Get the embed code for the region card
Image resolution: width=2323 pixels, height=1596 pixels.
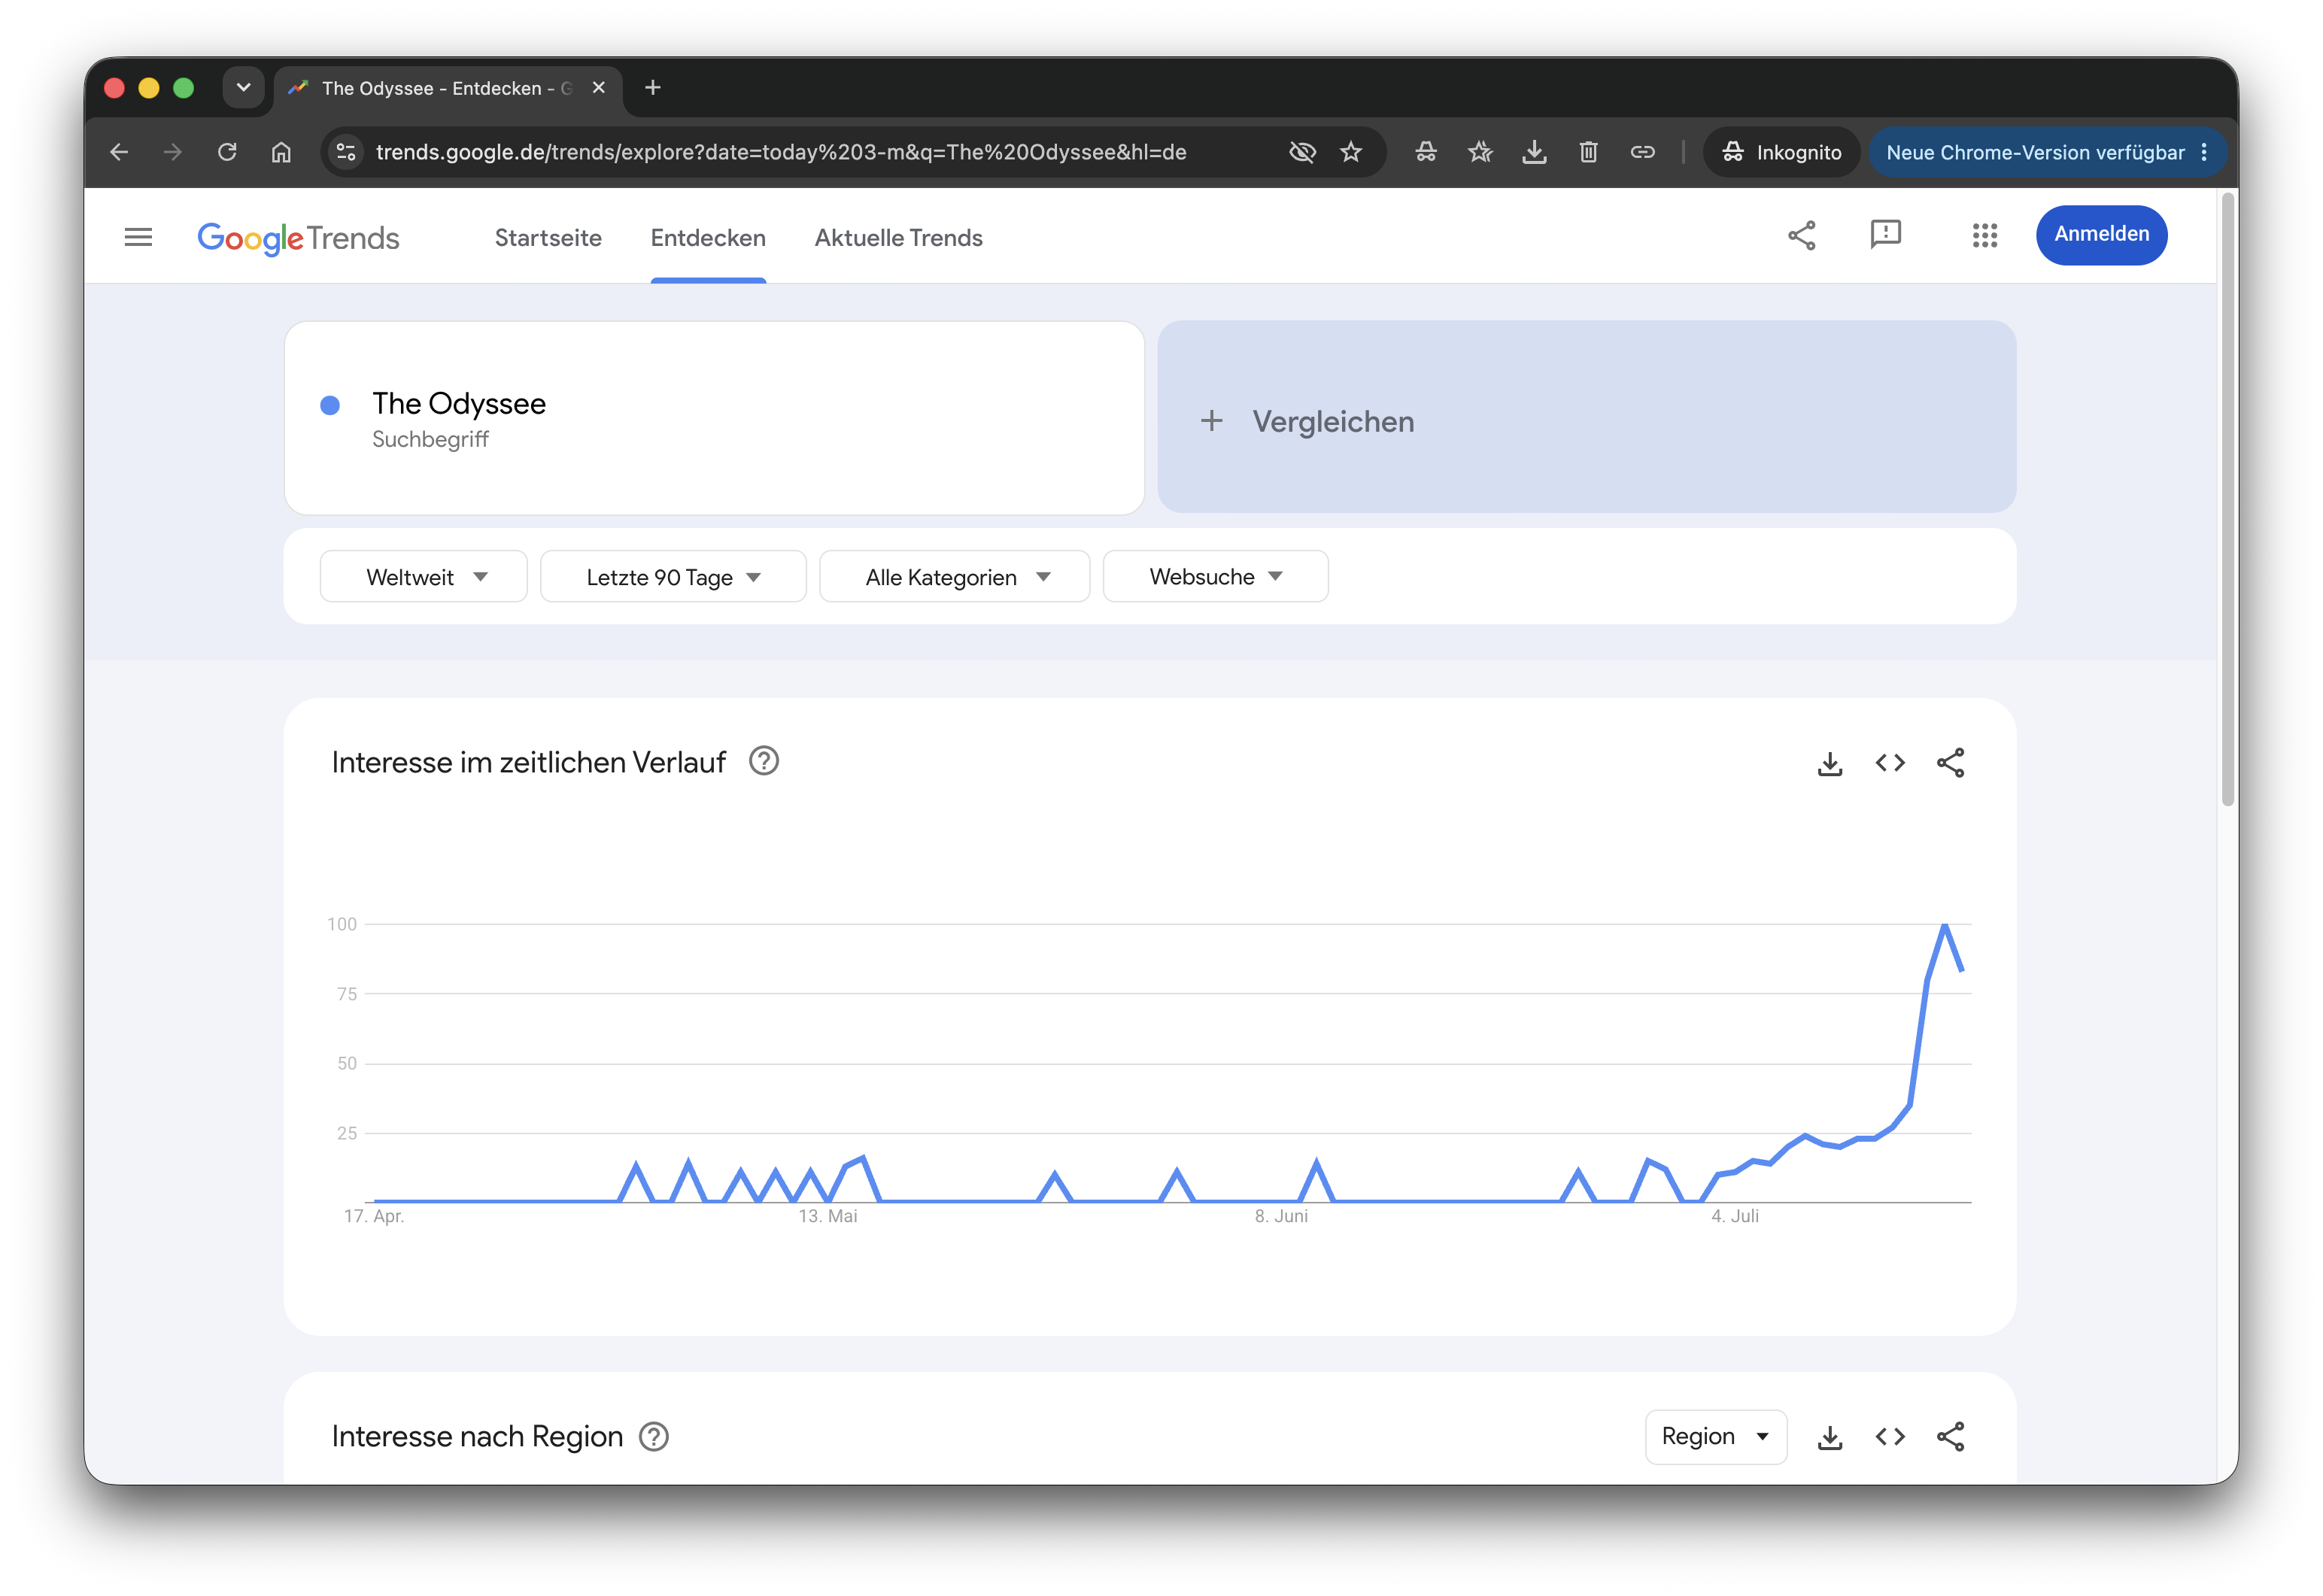coord(1890,1438)
